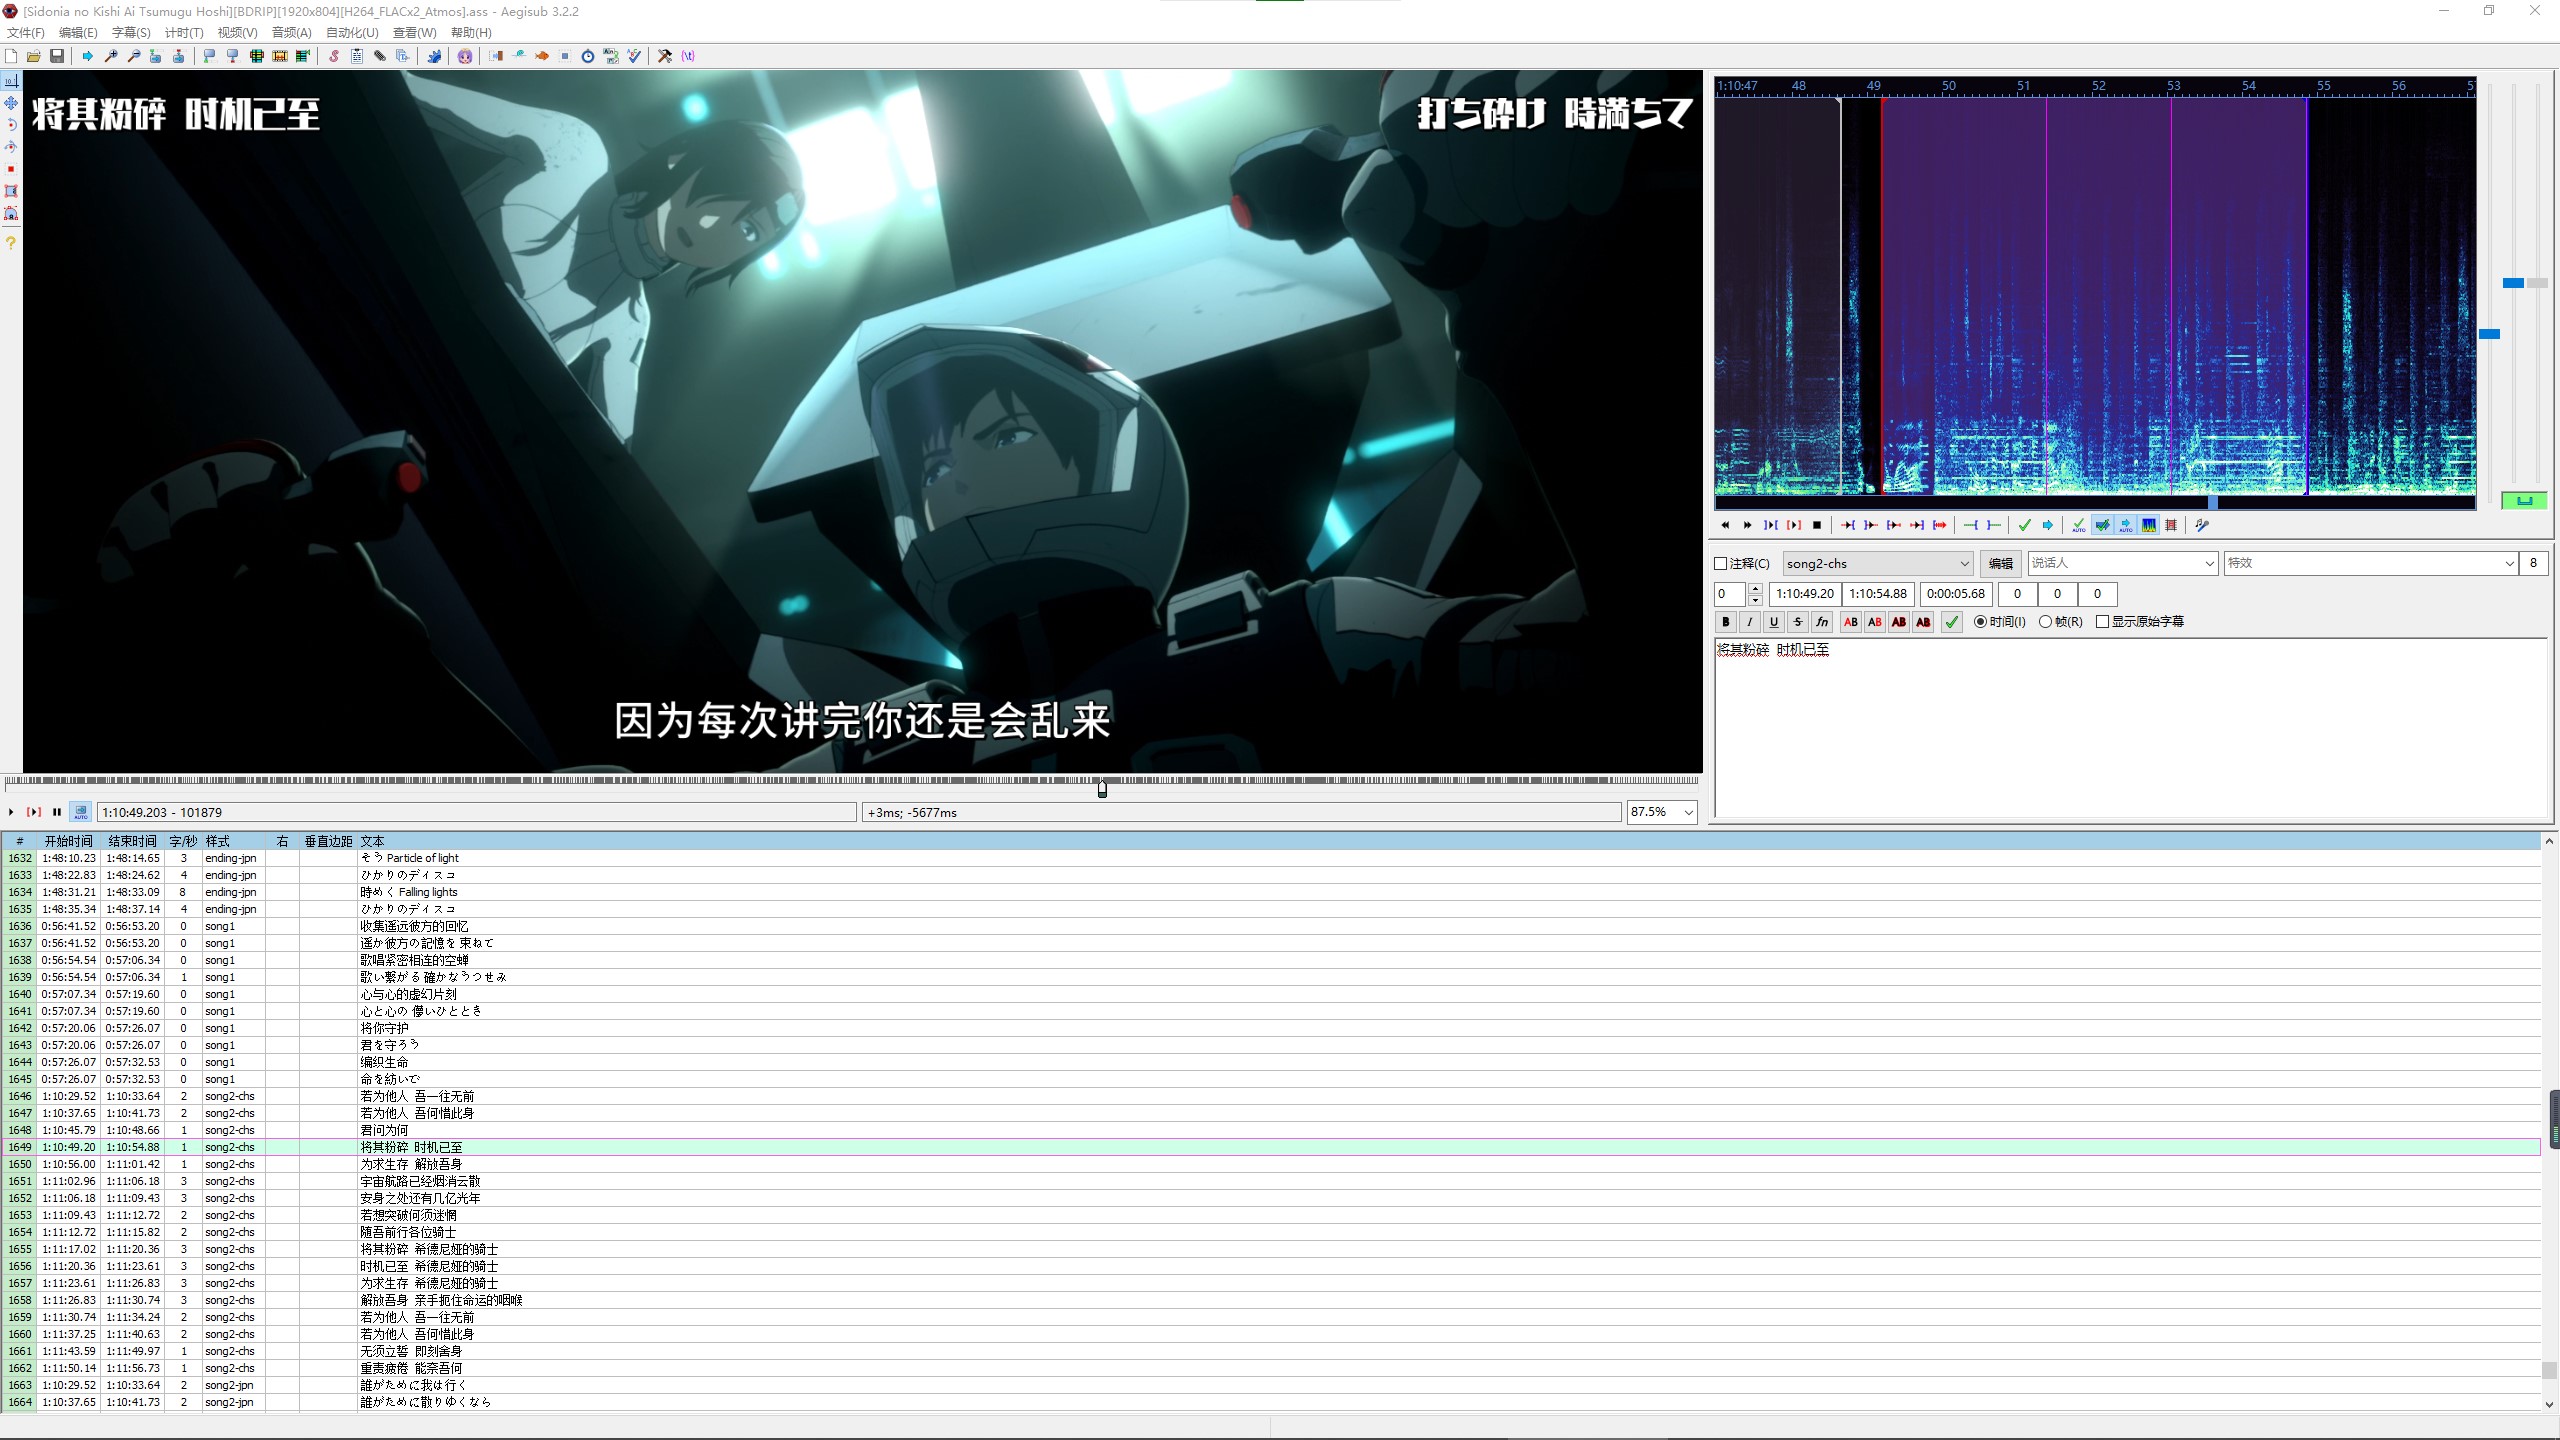
Task: Click the Edit style (编辑) button
Action: click(2000, 564)
